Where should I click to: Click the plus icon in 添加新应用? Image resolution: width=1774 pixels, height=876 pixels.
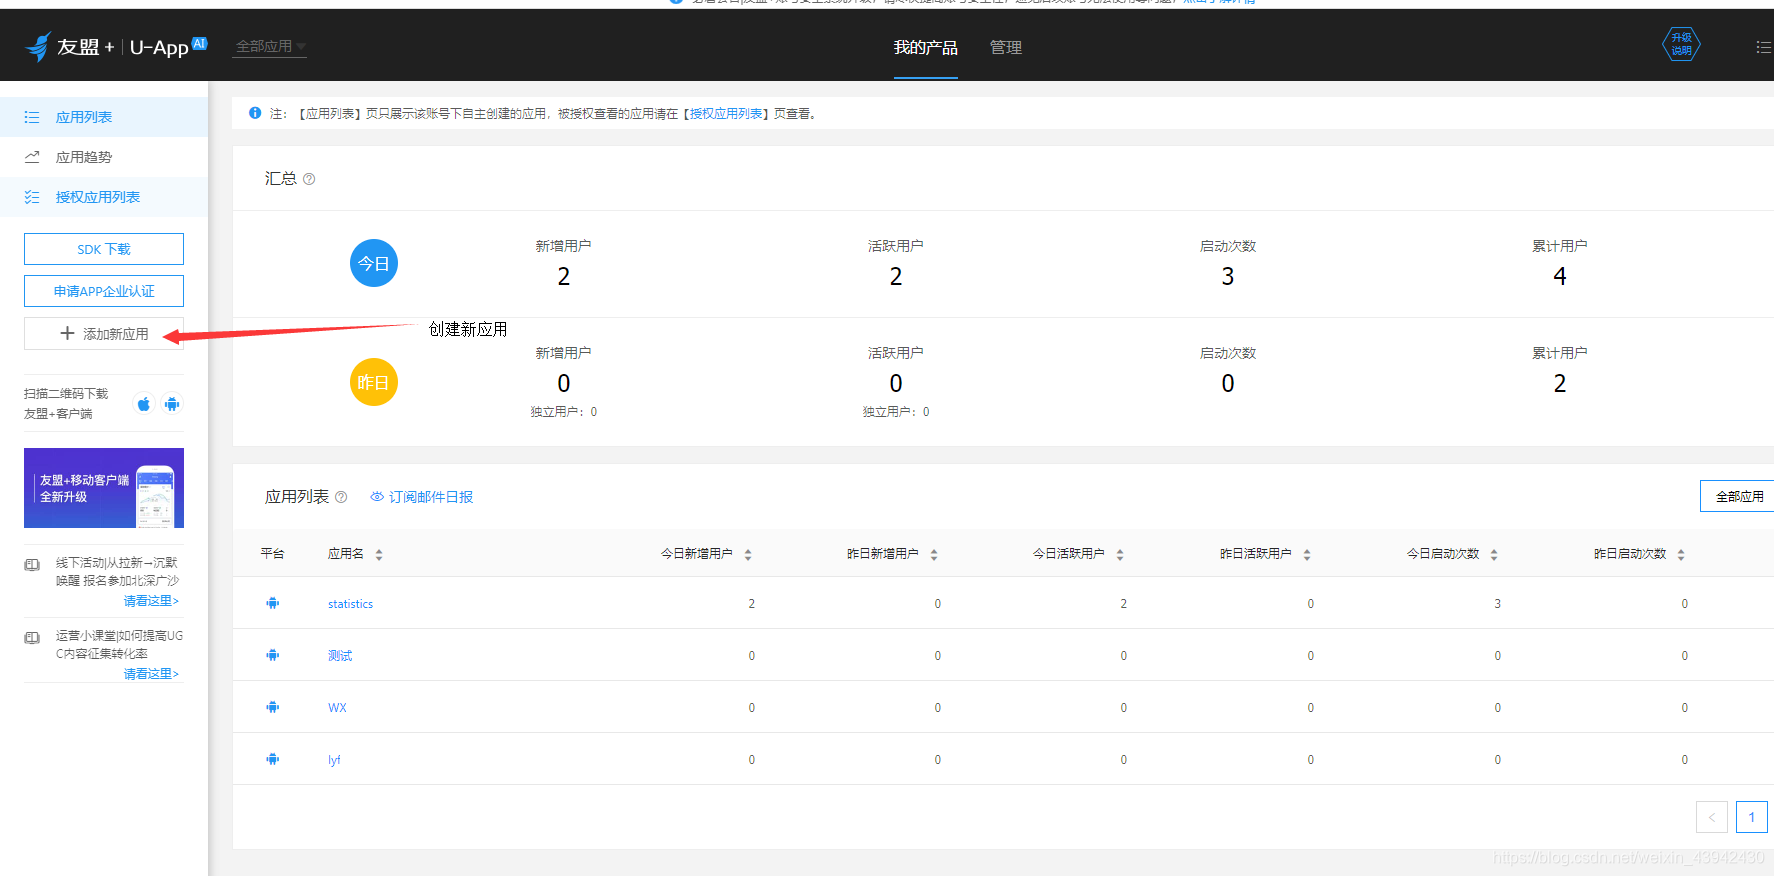point(67,333)
